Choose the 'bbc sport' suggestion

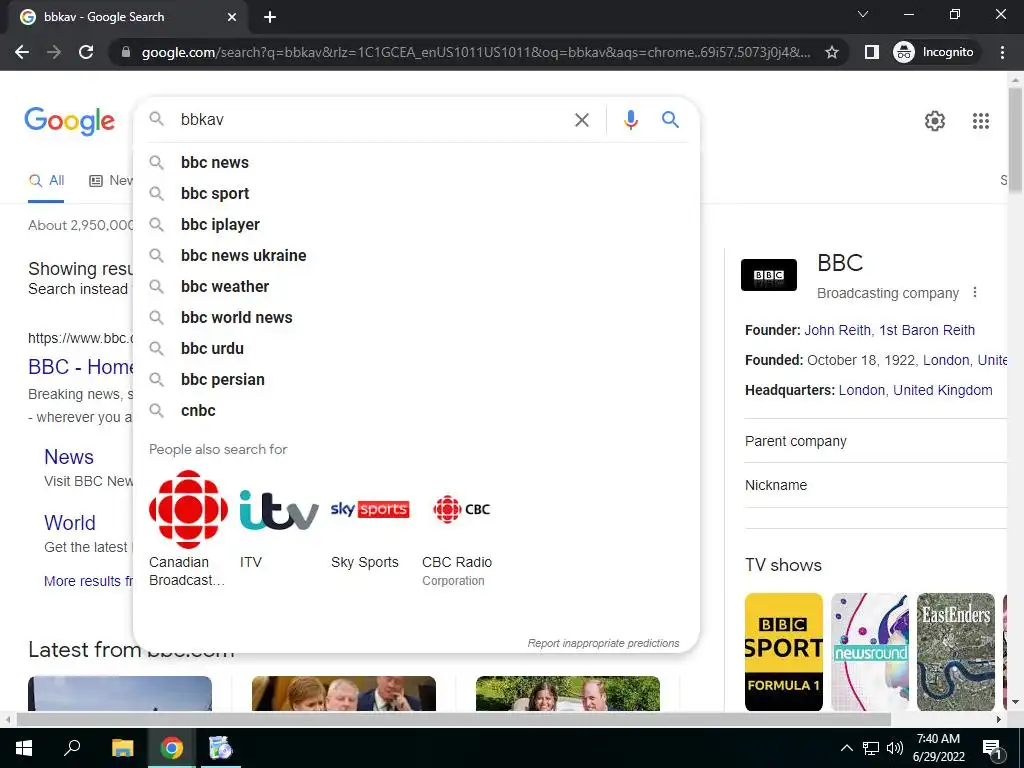click(416, 193)
